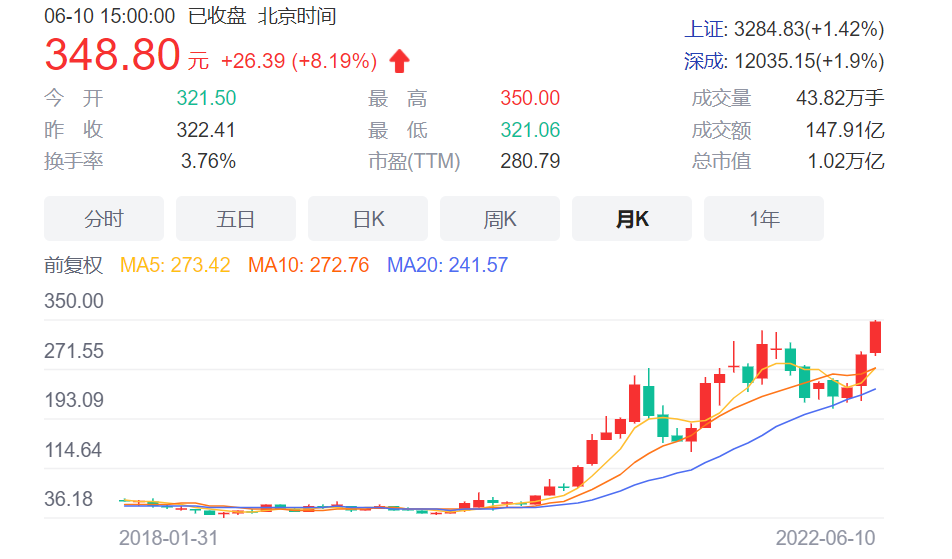Click the 成交额 value 147.91亿

(845, 130)
